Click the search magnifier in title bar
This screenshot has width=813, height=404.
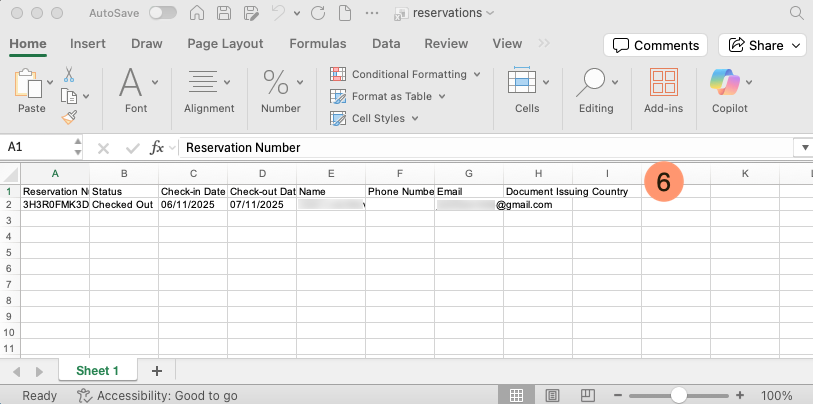796,13
